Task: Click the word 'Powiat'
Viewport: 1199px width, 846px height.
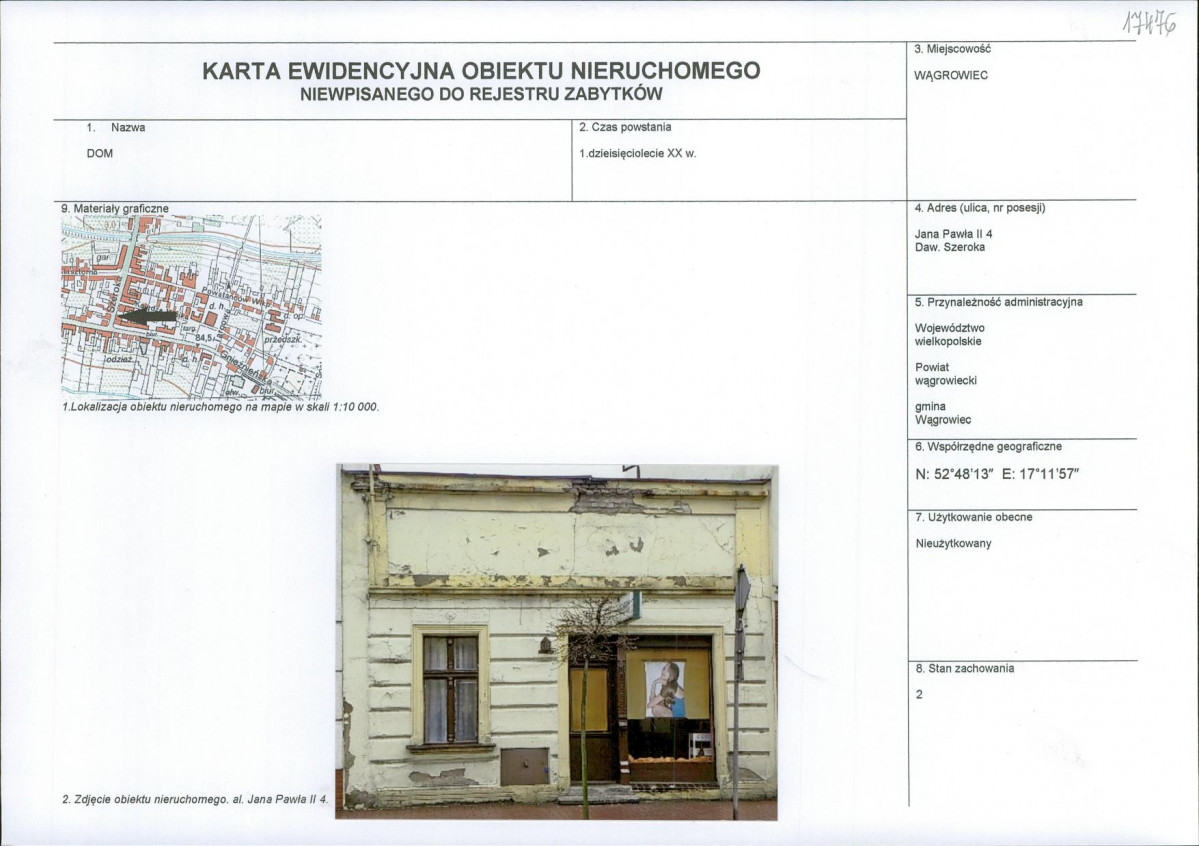Action: [x=931, y=368]
